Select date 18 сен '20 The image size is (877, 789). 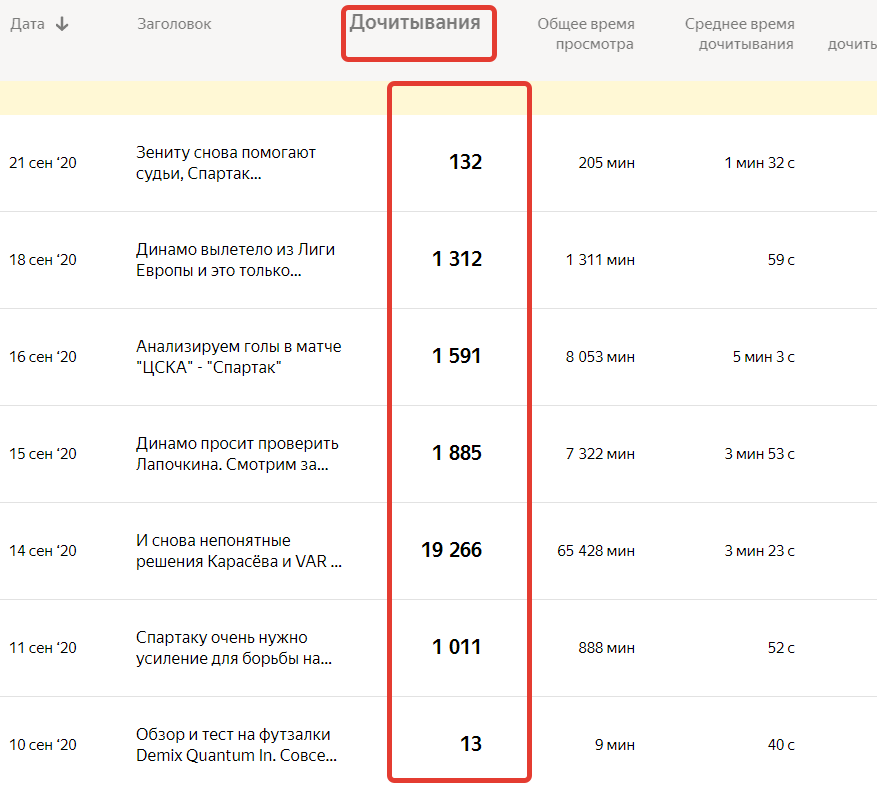coord(43,260)
